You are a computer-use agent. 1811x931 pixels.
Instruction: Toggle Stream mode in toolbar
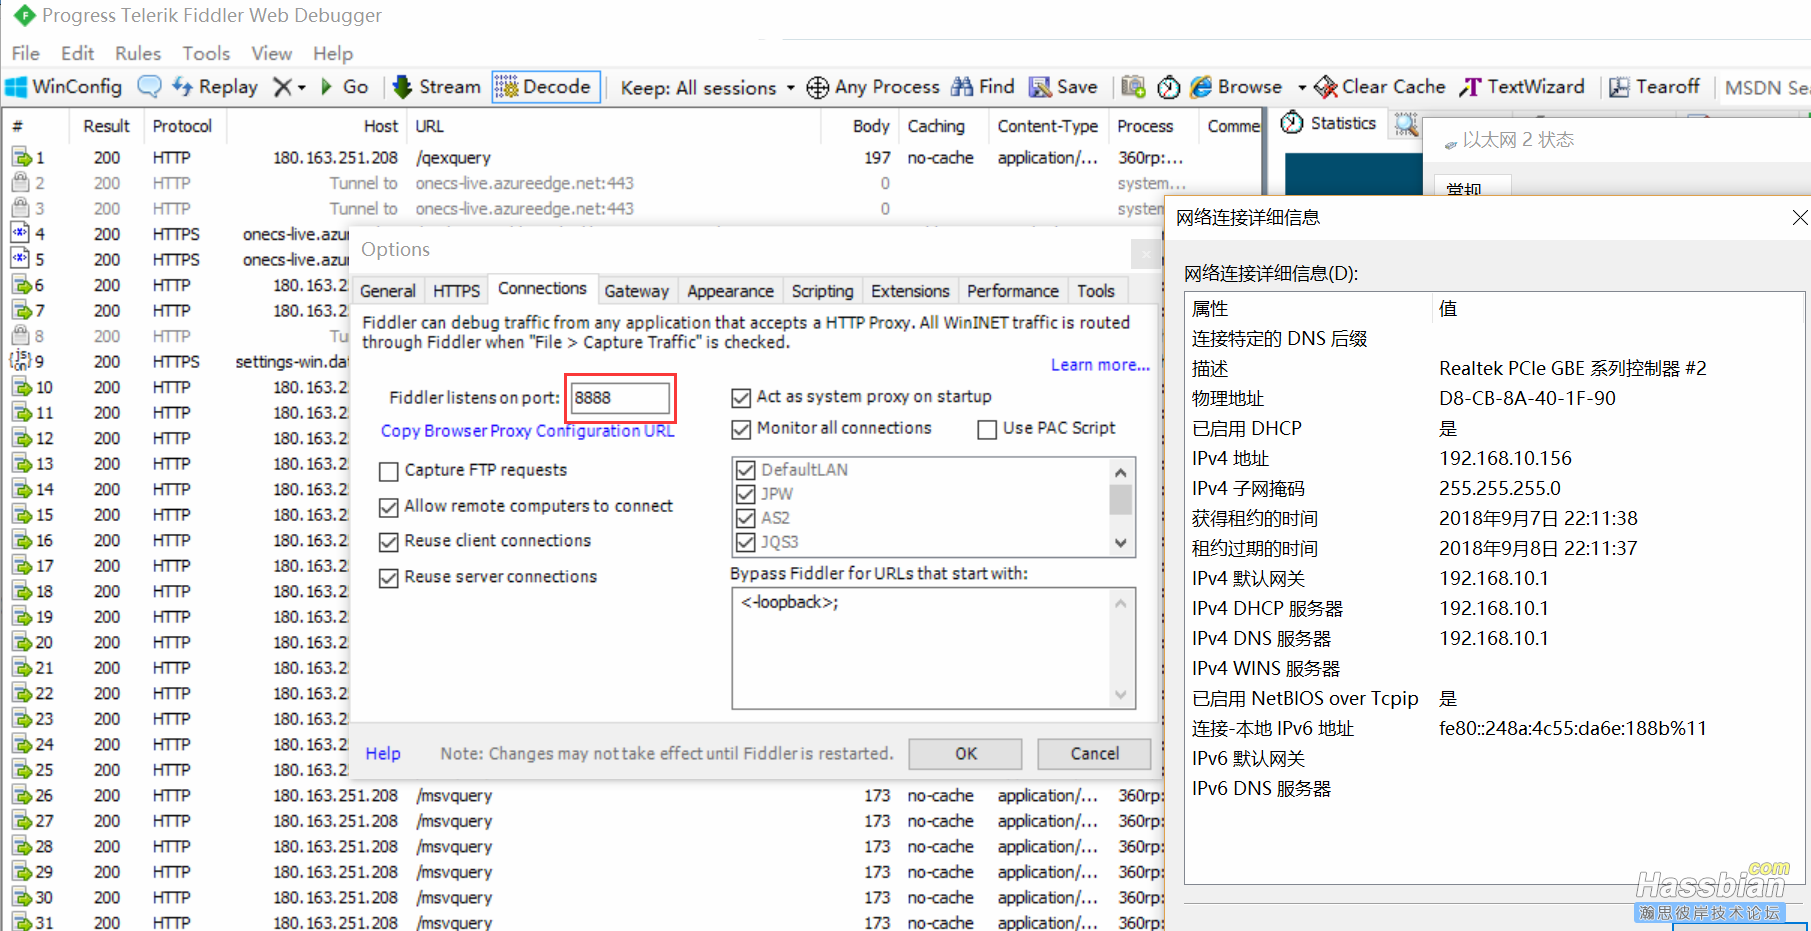click(437, 87)
